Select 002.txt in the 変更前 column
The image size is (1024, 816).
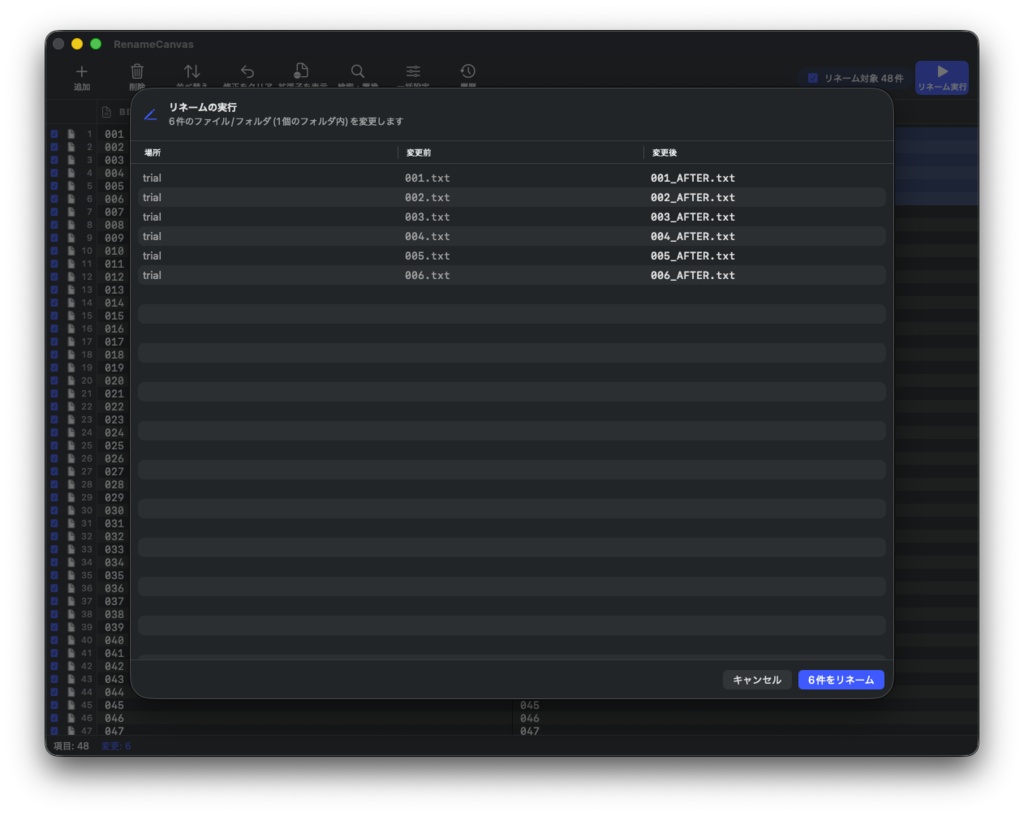(427, 197)
